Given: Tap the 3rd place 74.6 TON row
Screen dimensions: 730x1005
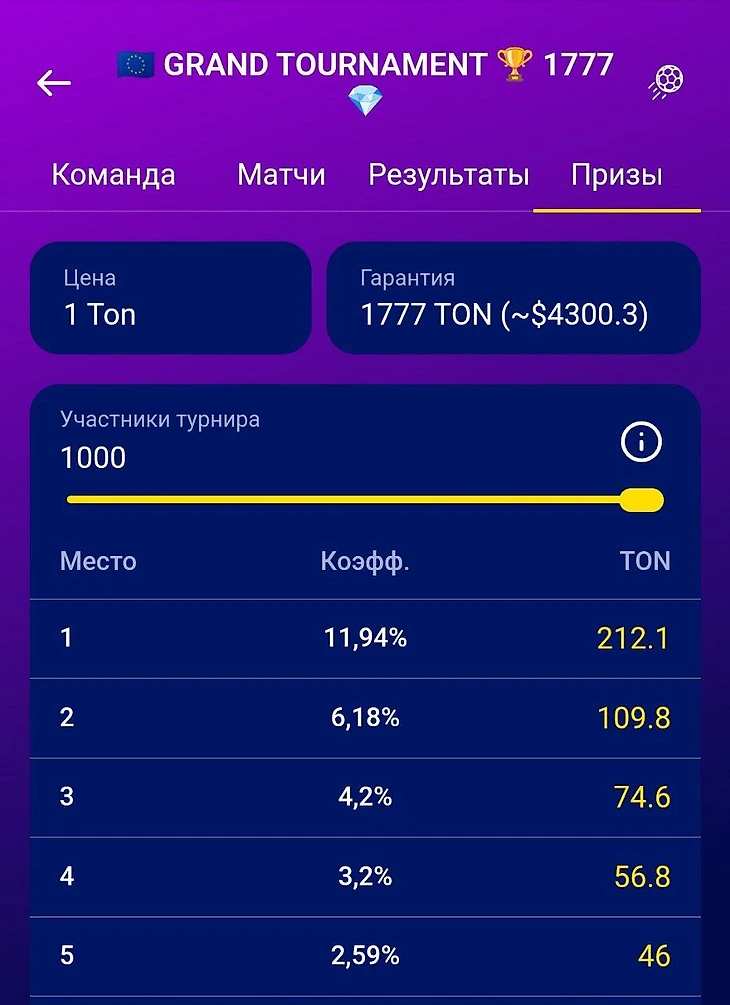Looking at the screenshot, I should tap(365, 797).
